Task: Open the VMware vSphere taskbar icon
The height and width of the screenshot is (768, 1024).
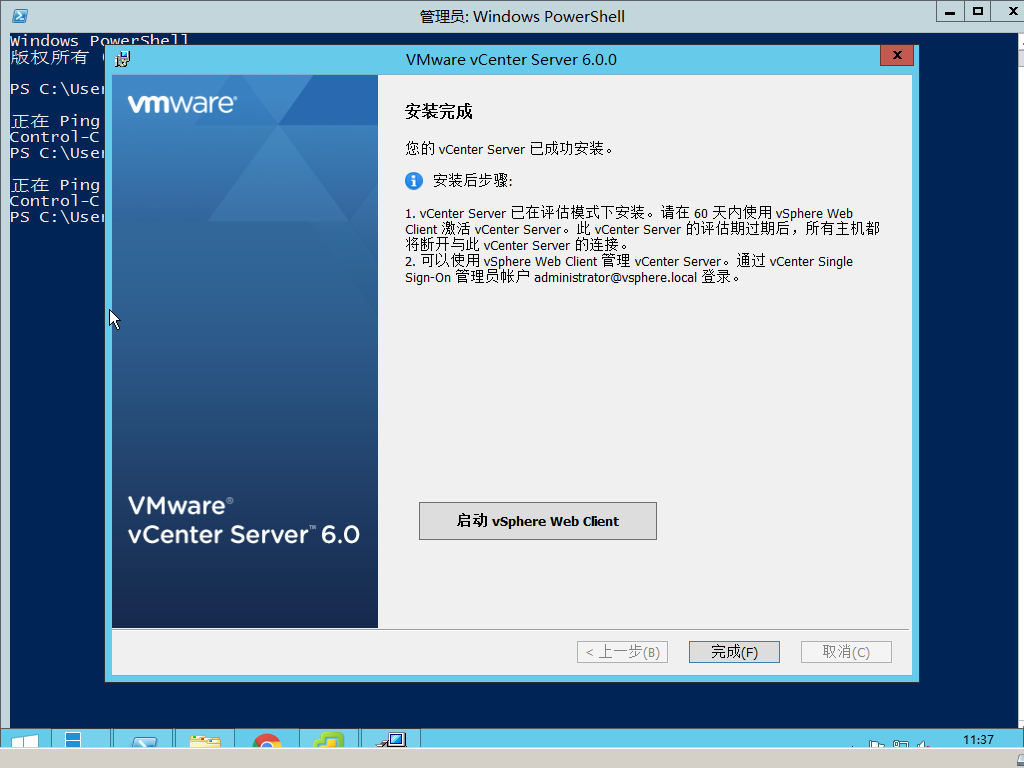Action: pyautogui.click(x=328, y=741)
